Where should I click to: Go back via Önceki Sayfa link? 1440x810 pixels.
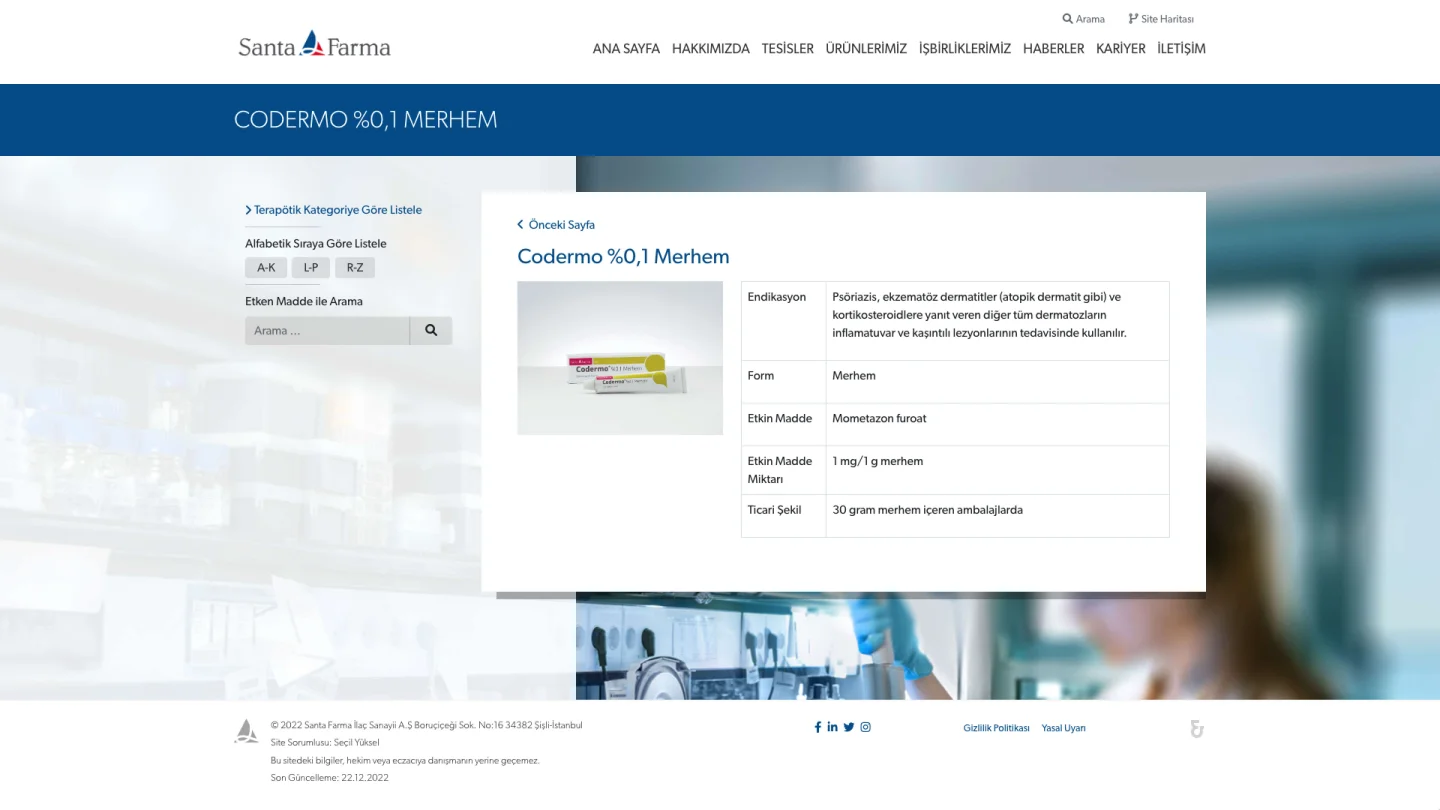click(x=562, y=225)
